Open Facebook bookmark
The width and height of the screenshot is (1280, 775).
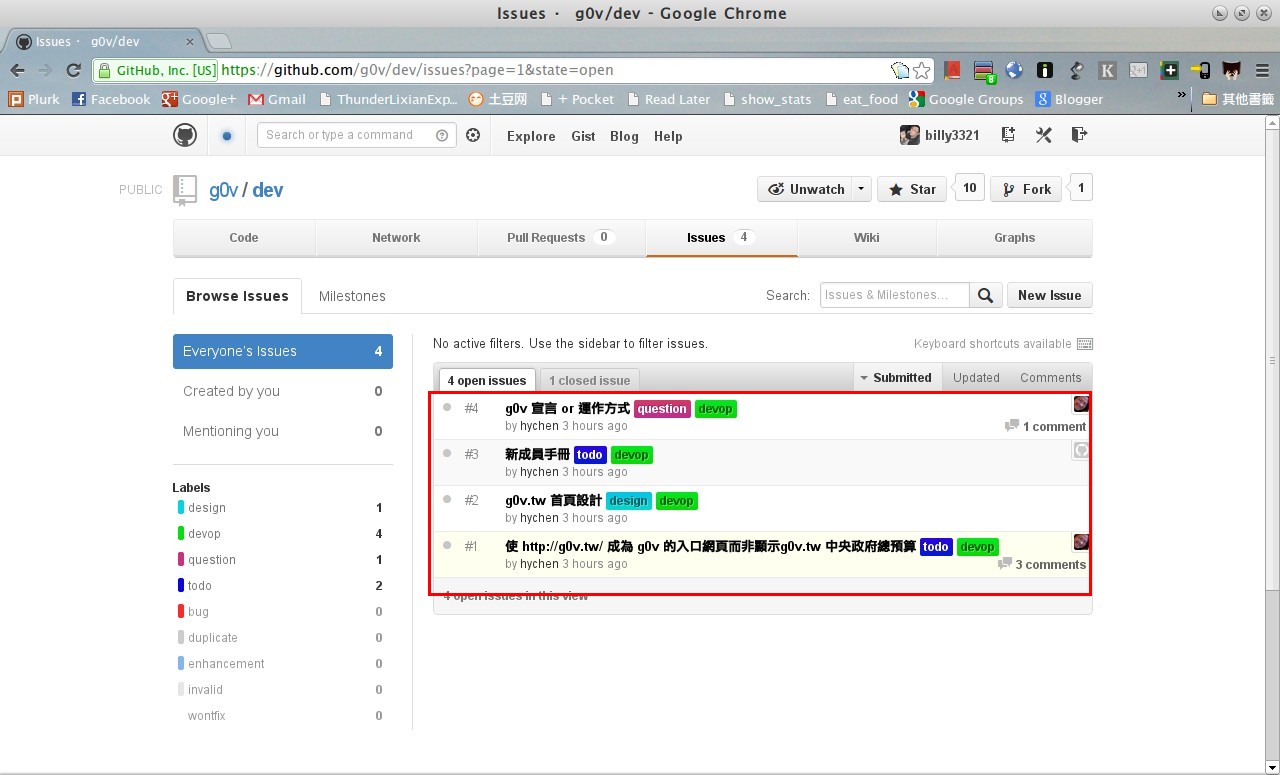[x=111, y=99]
